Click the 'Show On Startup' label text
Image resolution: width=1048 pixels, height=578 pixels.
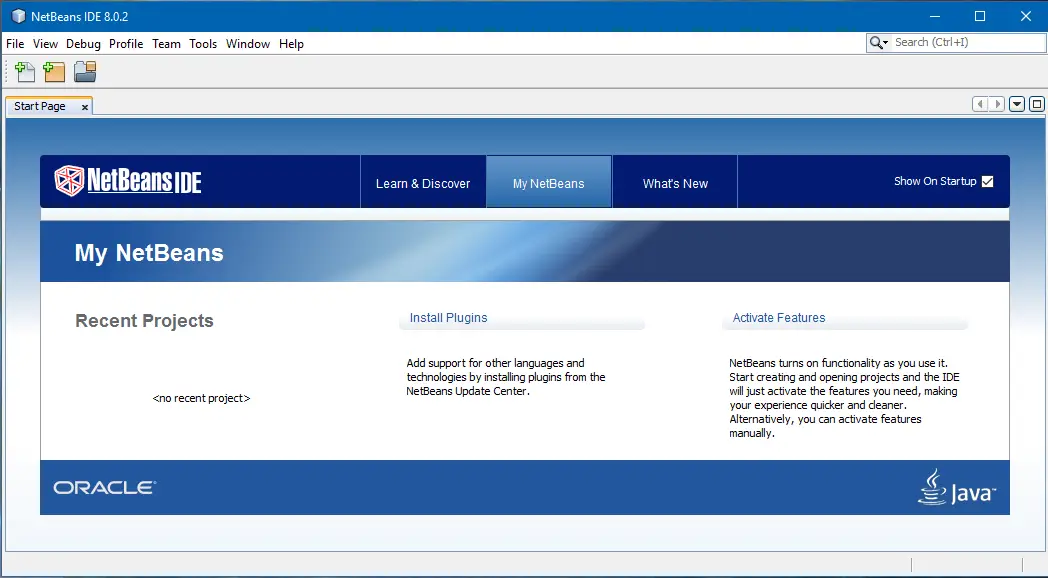pos(935,182)
